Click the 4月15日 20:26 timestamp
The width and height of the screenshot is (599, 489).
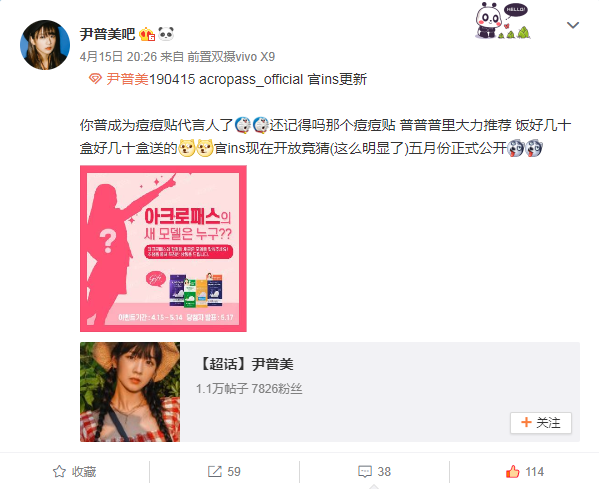tap(118, 57)
